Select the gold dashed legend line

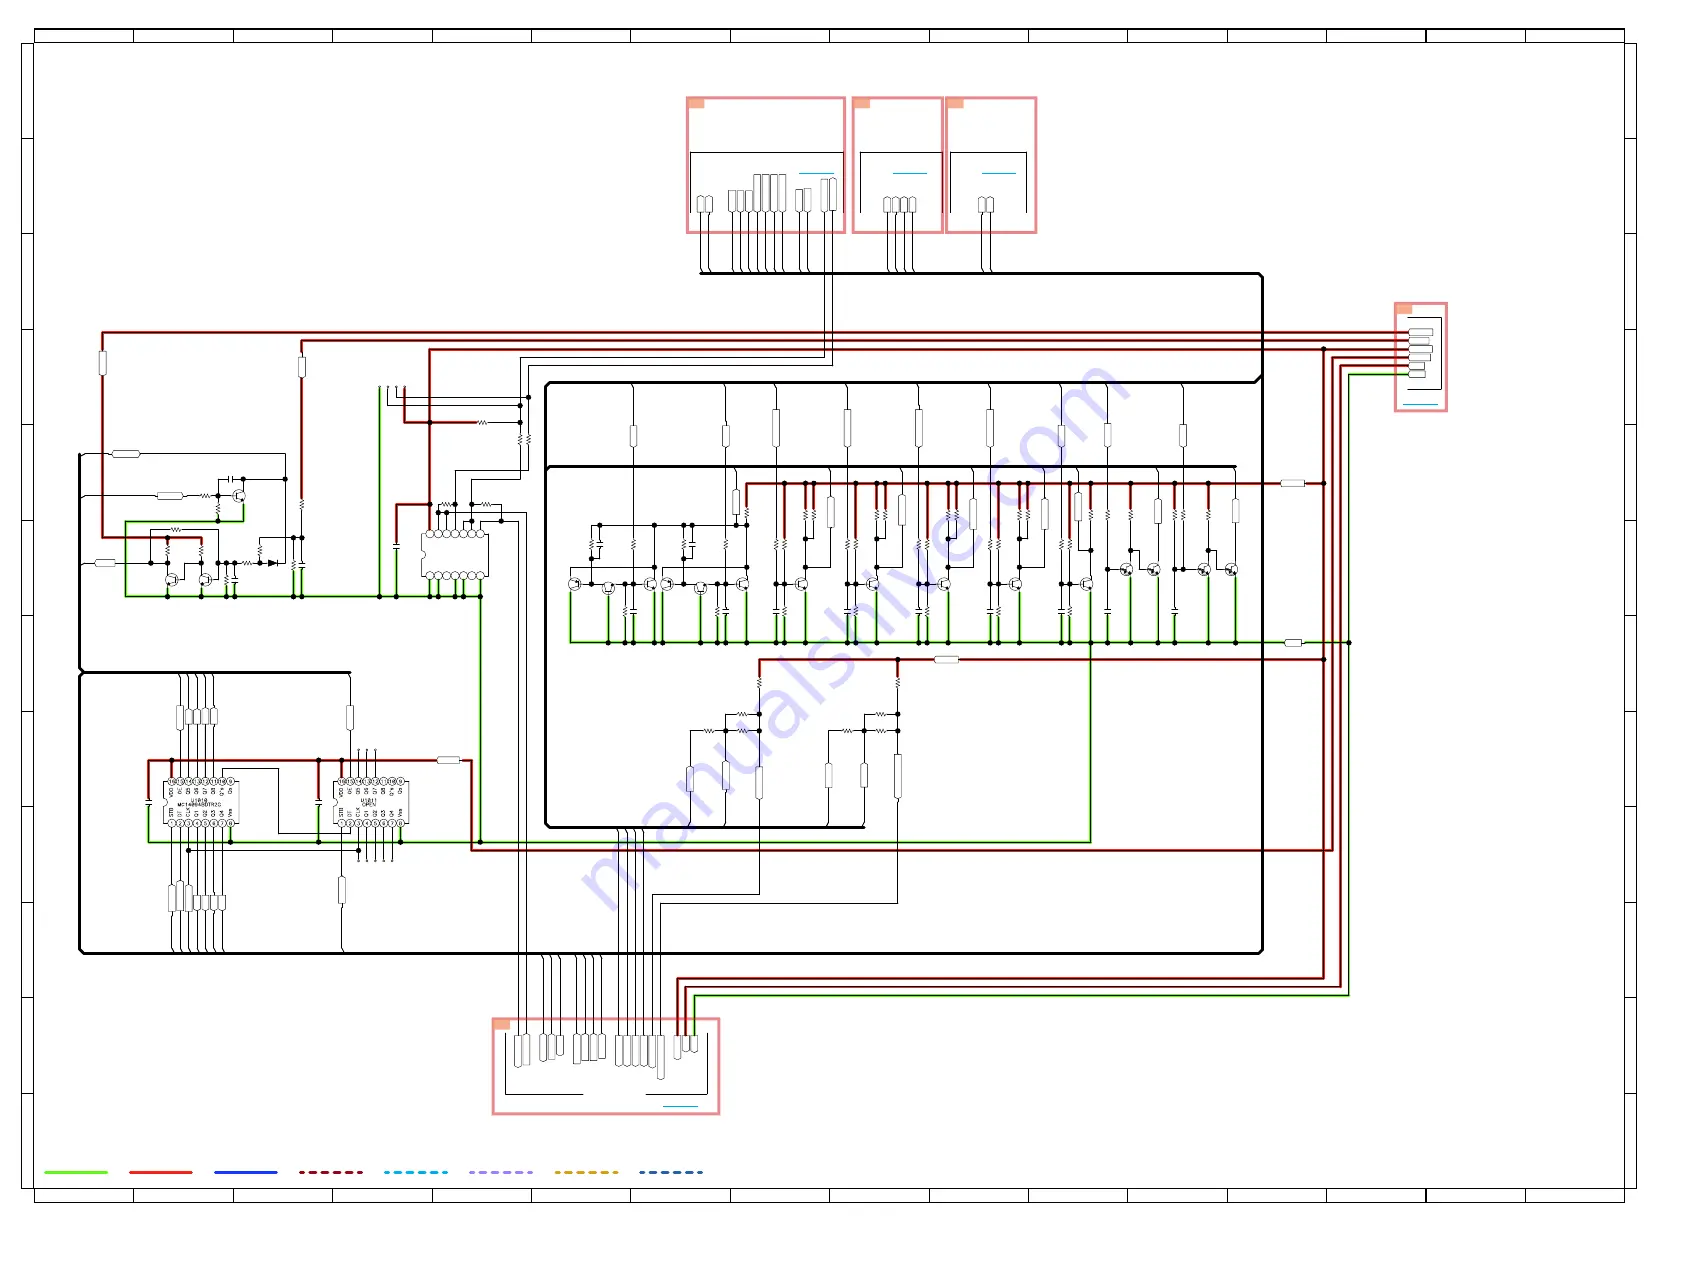click(x=586, y=1172)
